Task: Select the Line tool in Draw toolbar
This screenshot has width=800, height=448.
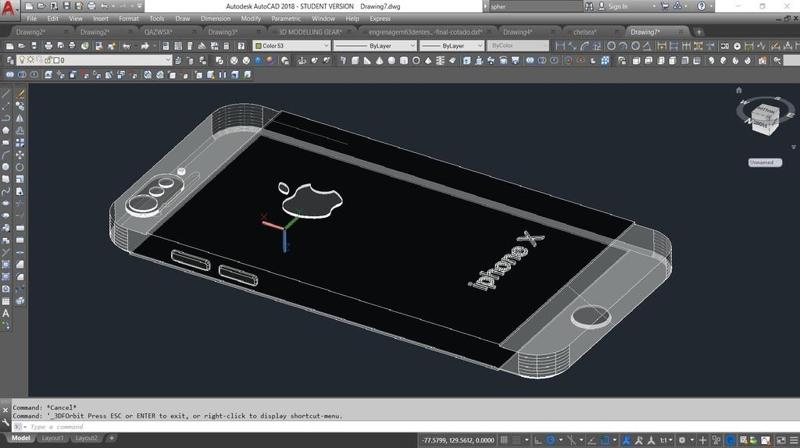Action: [6, 94]
